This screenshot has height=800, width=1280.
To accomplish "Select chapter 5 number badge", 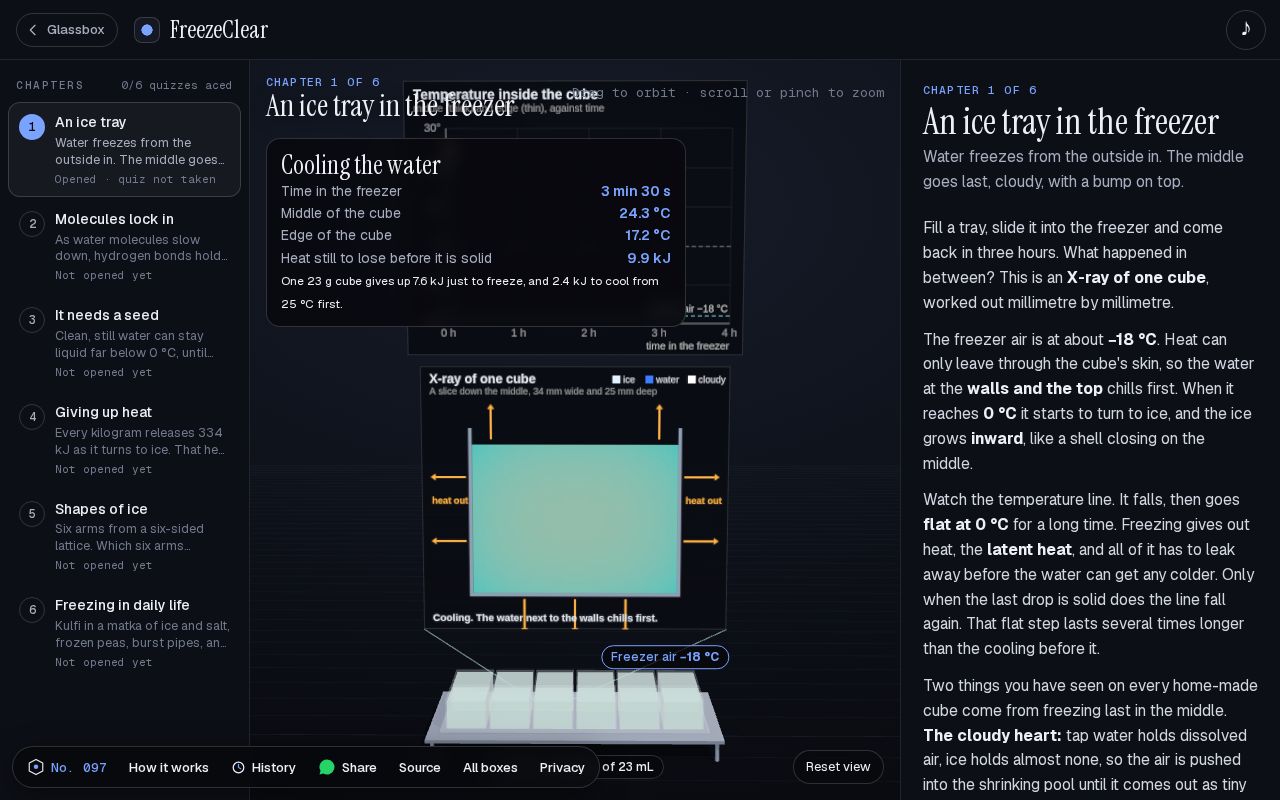I will point(32,514).
